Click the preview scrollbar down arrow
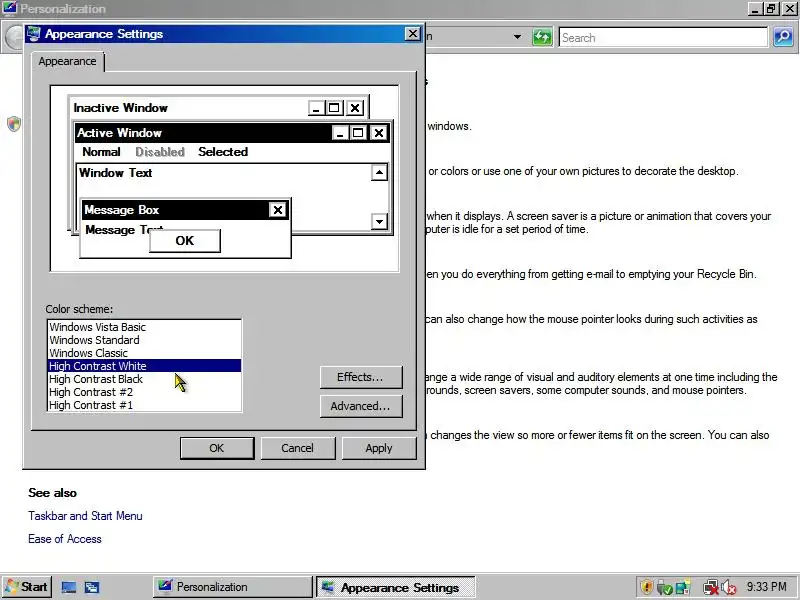800x600 pixels. tap(379, 221)
